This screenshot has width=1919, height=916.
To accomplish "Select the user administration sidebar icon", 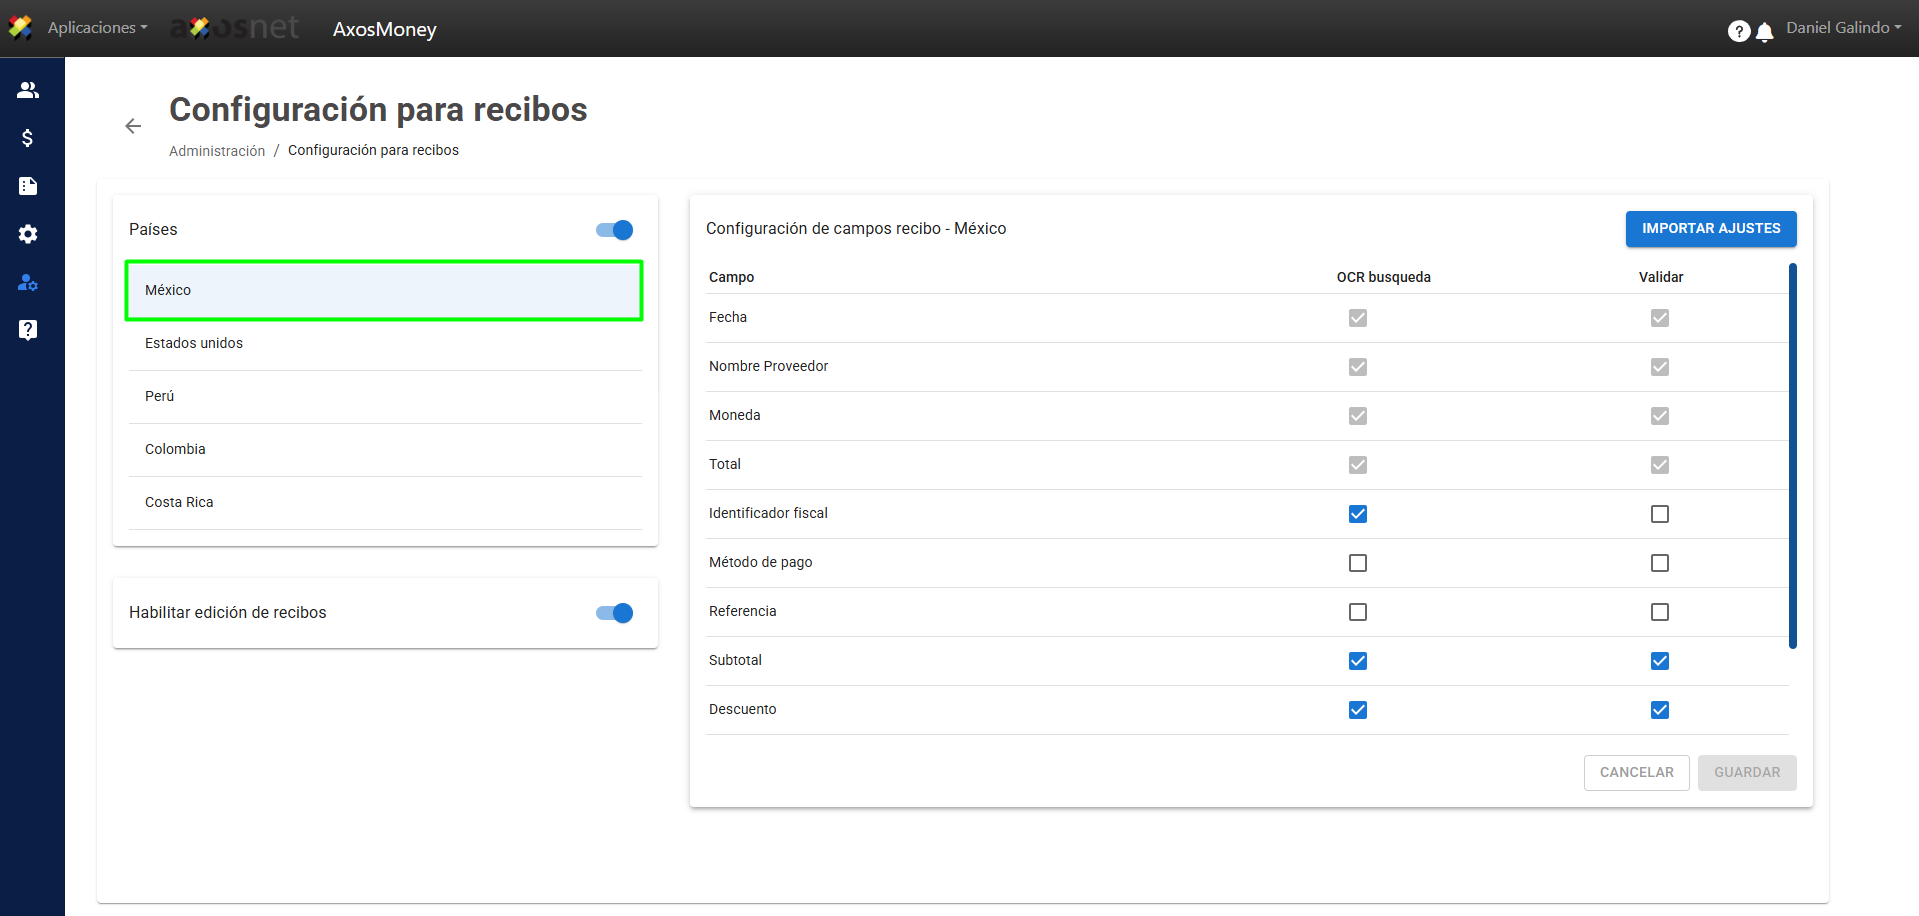I will click(x=28, y=283).
